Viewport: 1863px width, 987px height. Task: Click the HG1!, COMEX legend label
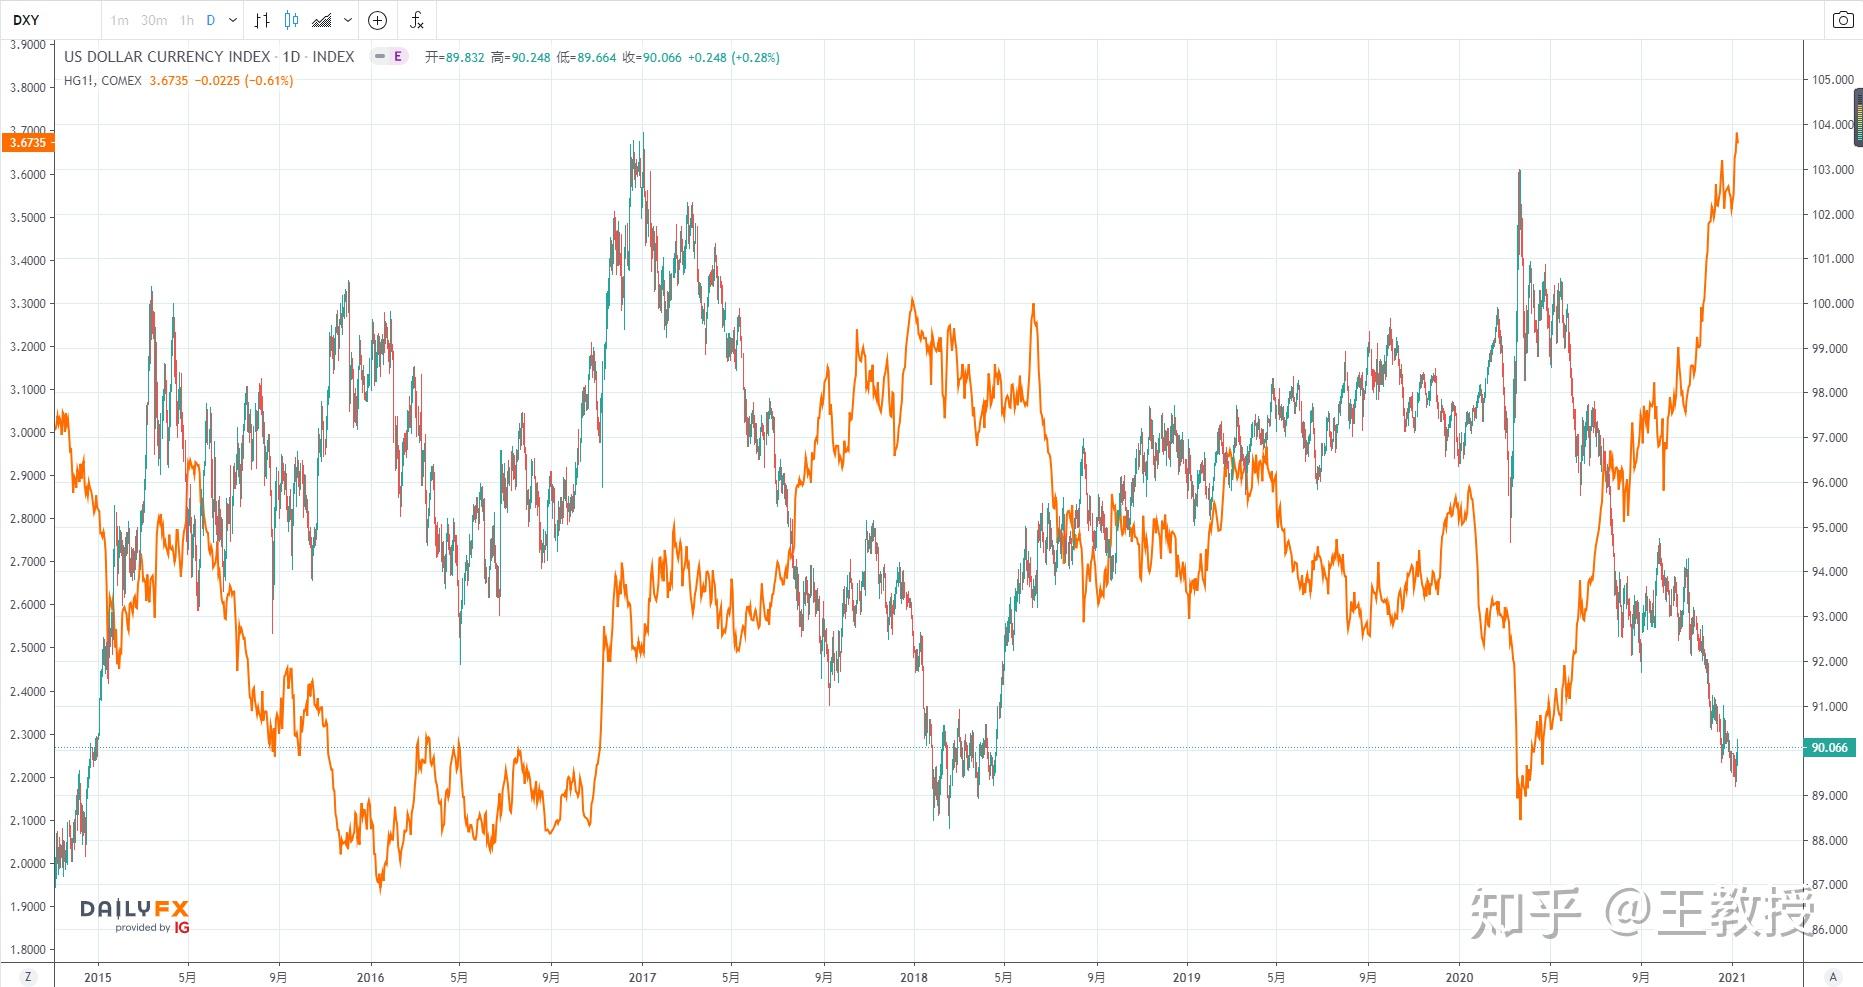(103, 81)
